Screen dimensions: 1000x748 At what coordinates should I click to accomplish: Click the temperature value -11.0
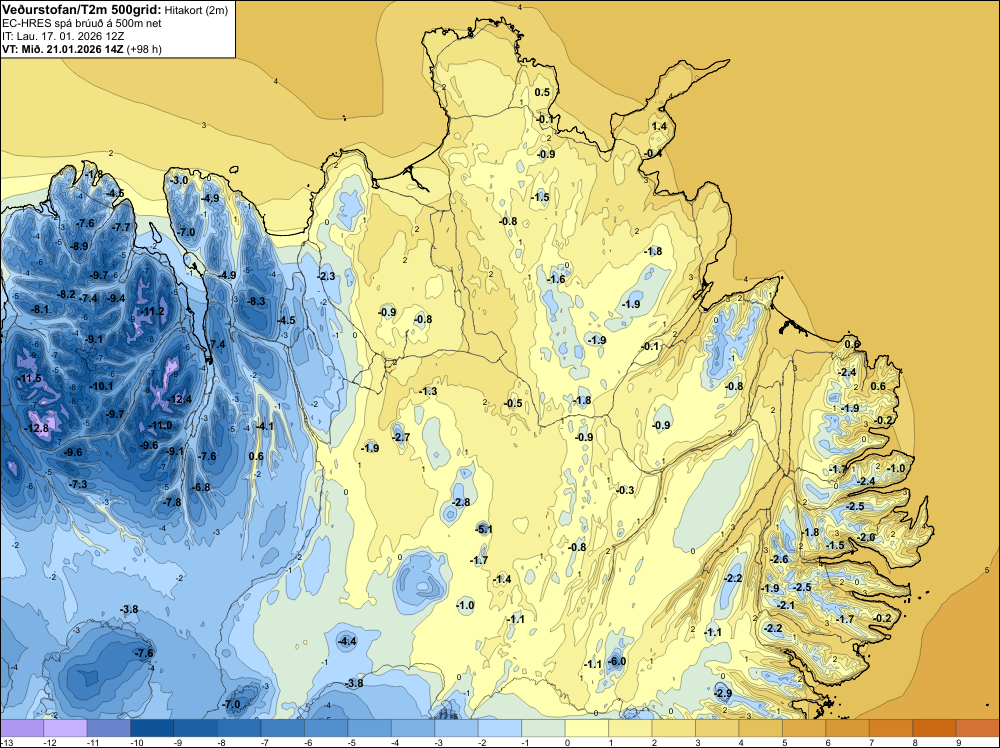coord(160,426)
